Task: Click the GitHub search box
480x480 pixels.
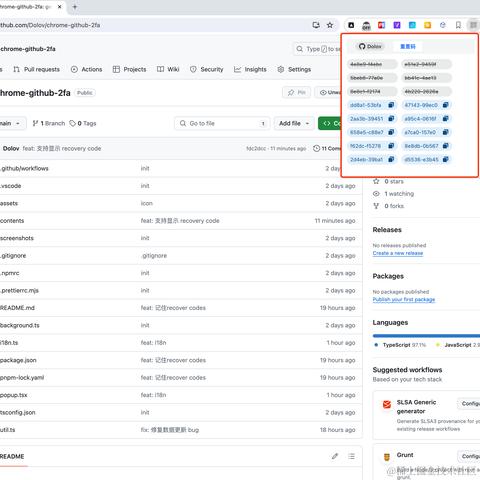Action: click(317, 49)
